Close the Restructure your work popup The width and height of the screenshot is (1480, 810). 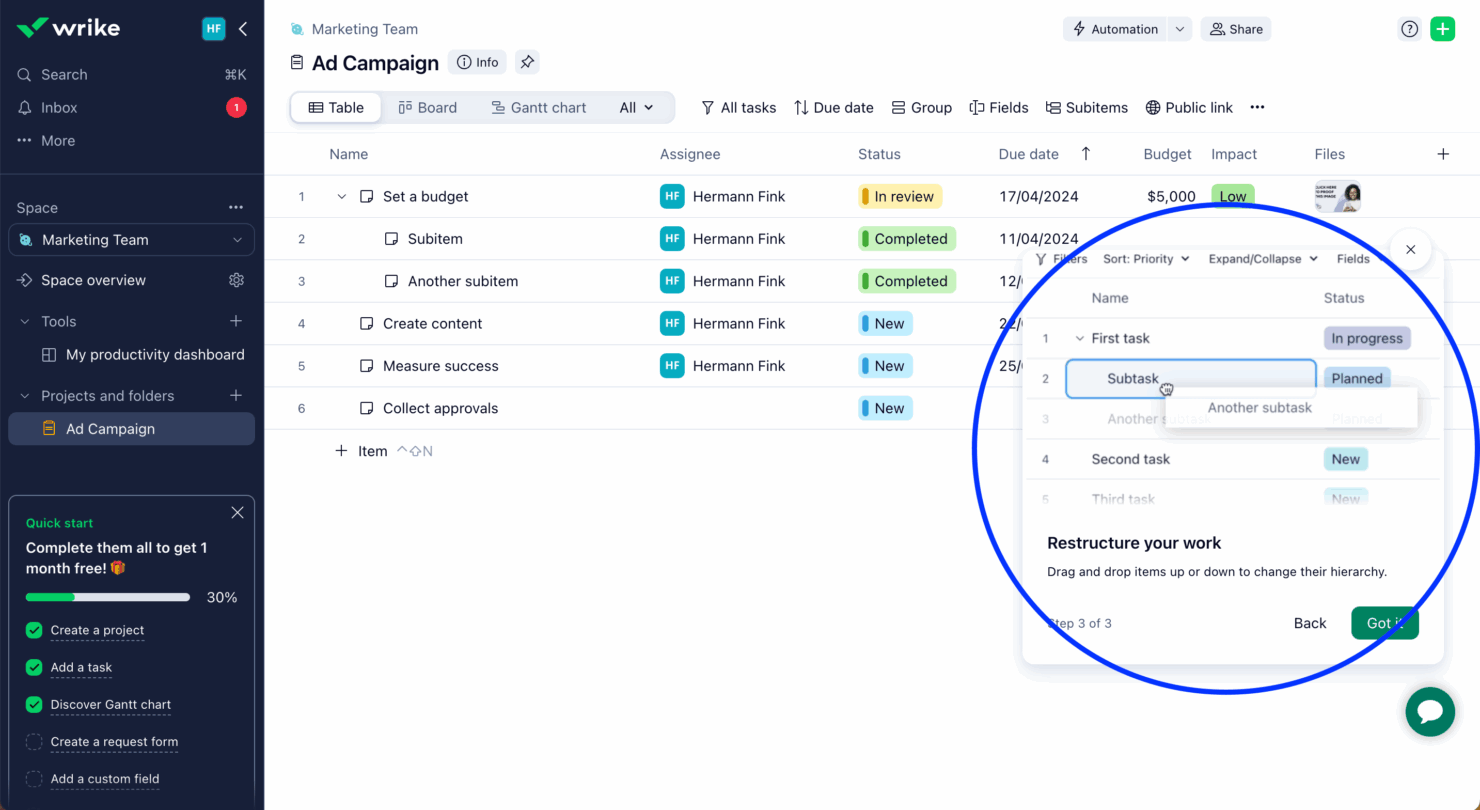tap(1410, 250)
